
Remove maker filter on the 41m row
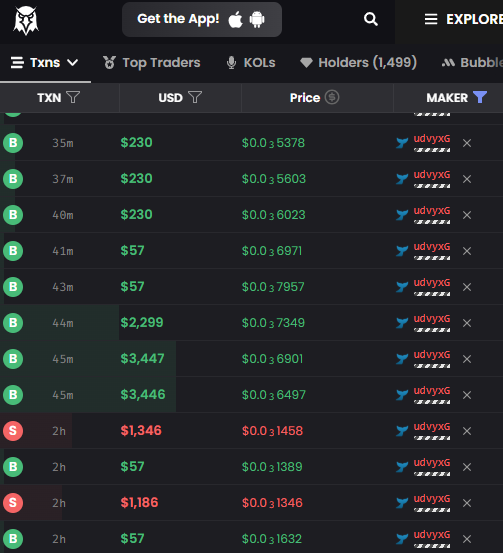(467, 251)
